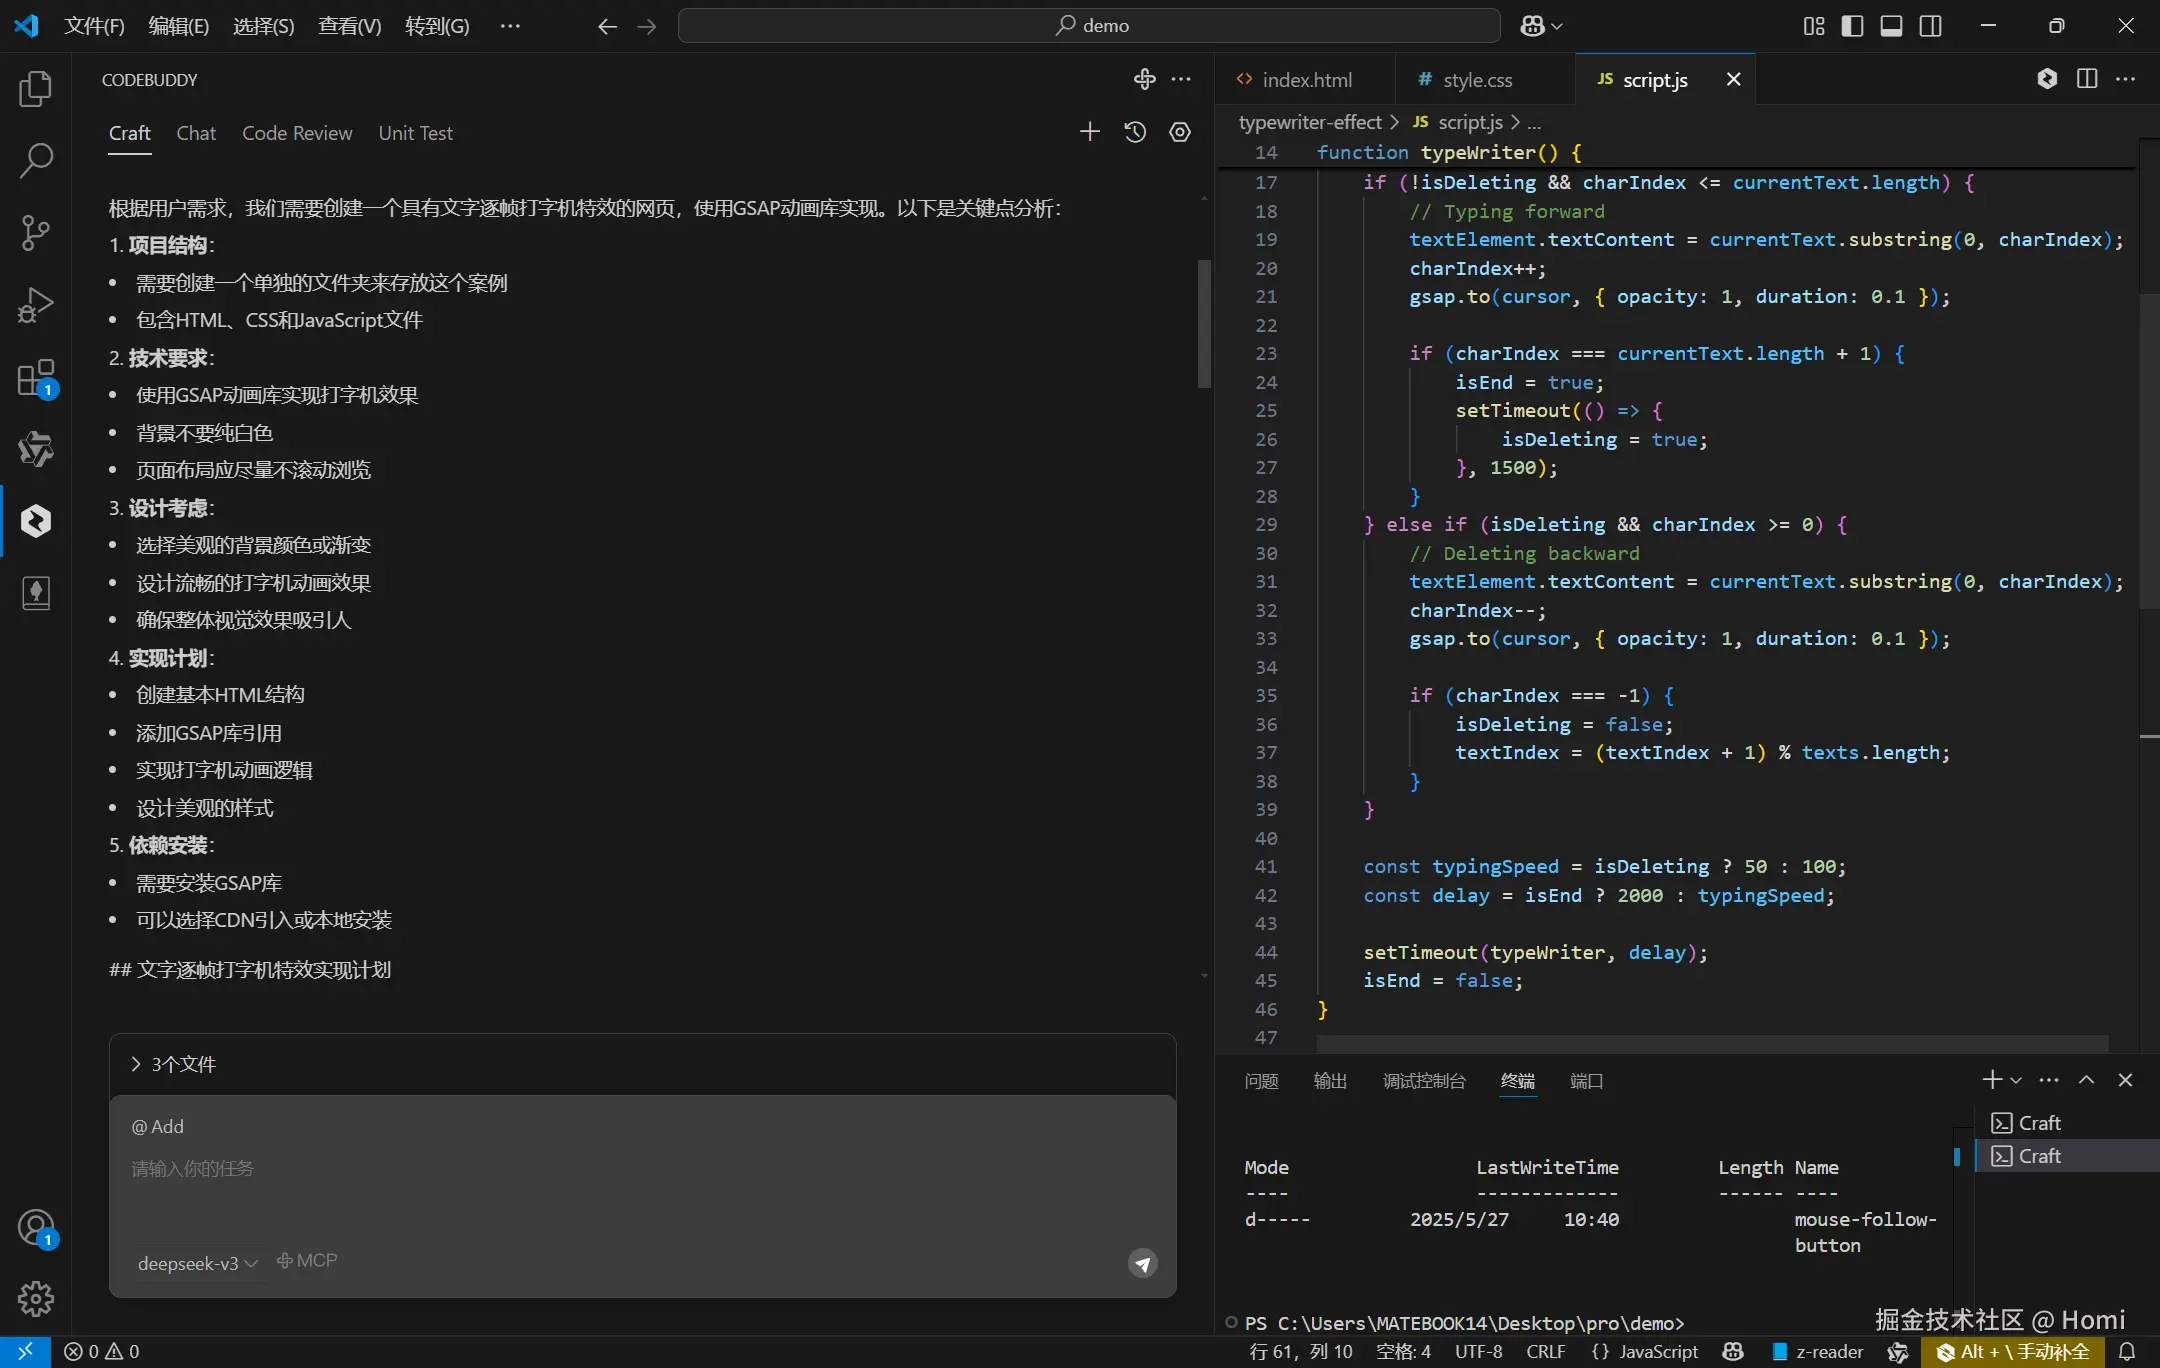
Task: Open CodeBuddy settings hexagon icon
Action: pos(1180,132)
